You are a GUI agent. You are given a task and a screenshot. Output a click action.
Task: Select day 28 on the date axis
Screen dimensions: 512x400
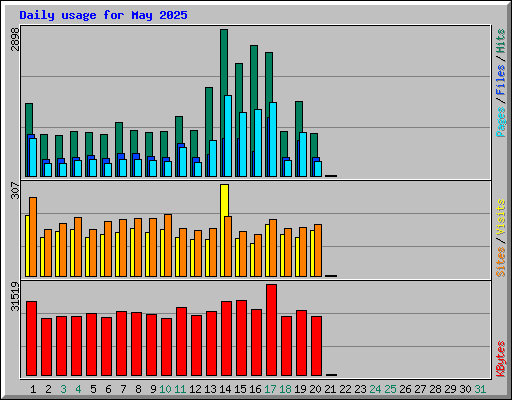435,389
